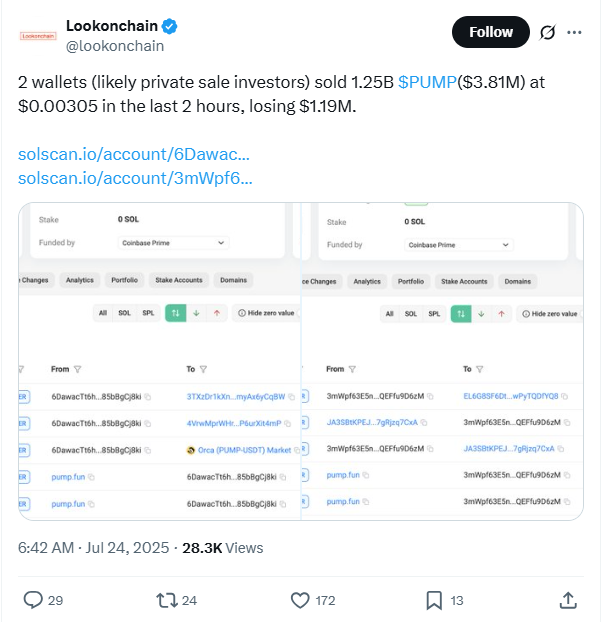
Task: Open solscan.io/account/6Dawac link
Action: [x=134, y=154]
